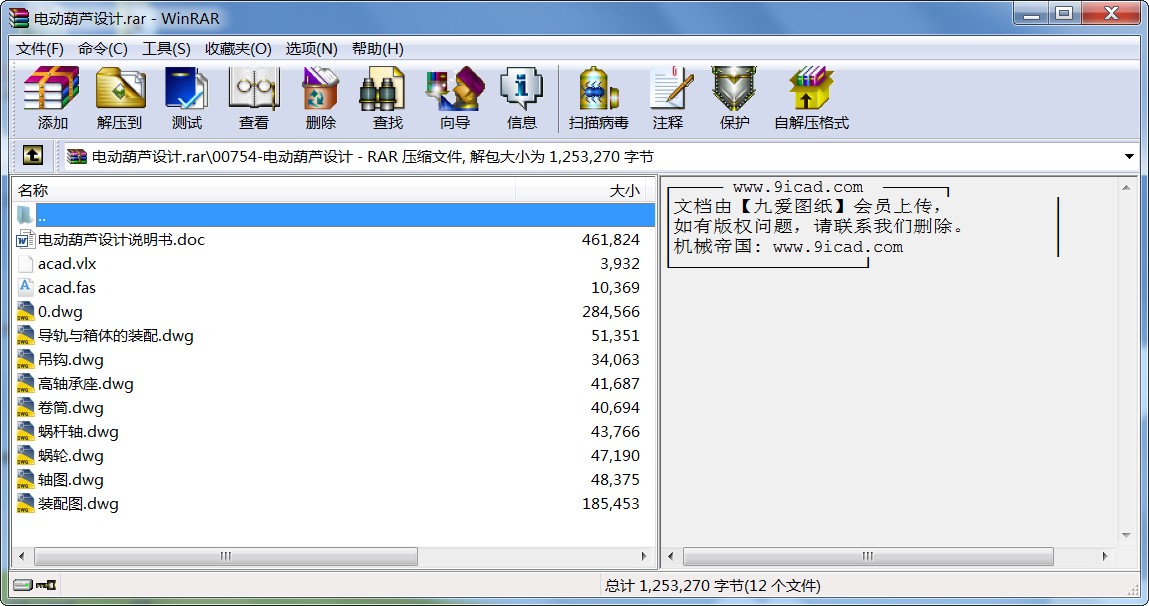The height and width of the screenshot is (606, 1149).
Task: Select file 装配图.dwg
Action: click(x=78, y=503)
